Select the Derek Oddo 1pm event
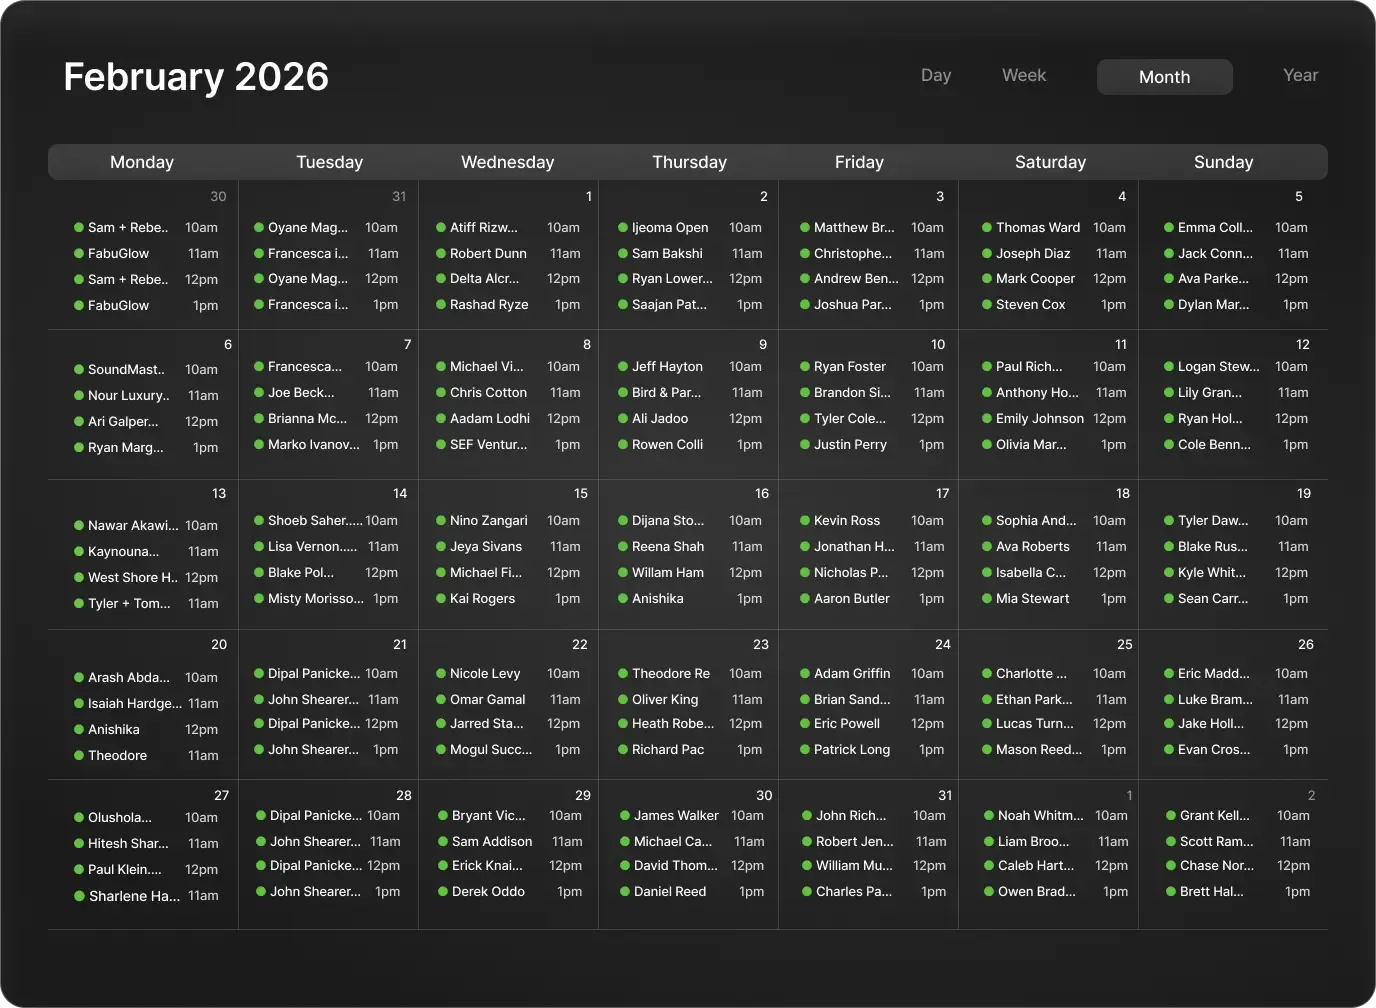The width and height of the screenshot is (1376, 1008). point(509,892)
